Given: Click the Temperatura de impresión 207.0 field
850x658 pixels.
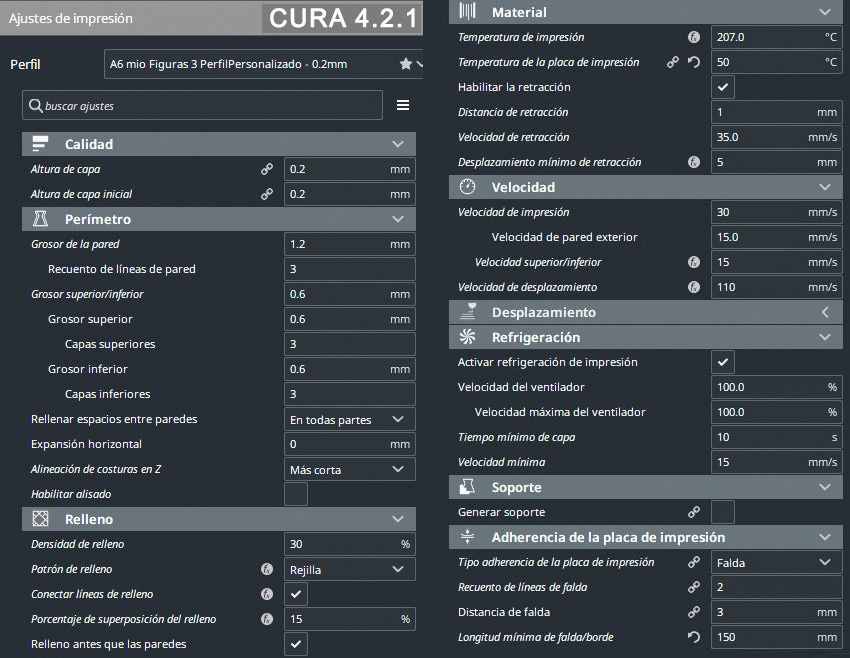Looking at the screenshot, I should tap(777, 37).
